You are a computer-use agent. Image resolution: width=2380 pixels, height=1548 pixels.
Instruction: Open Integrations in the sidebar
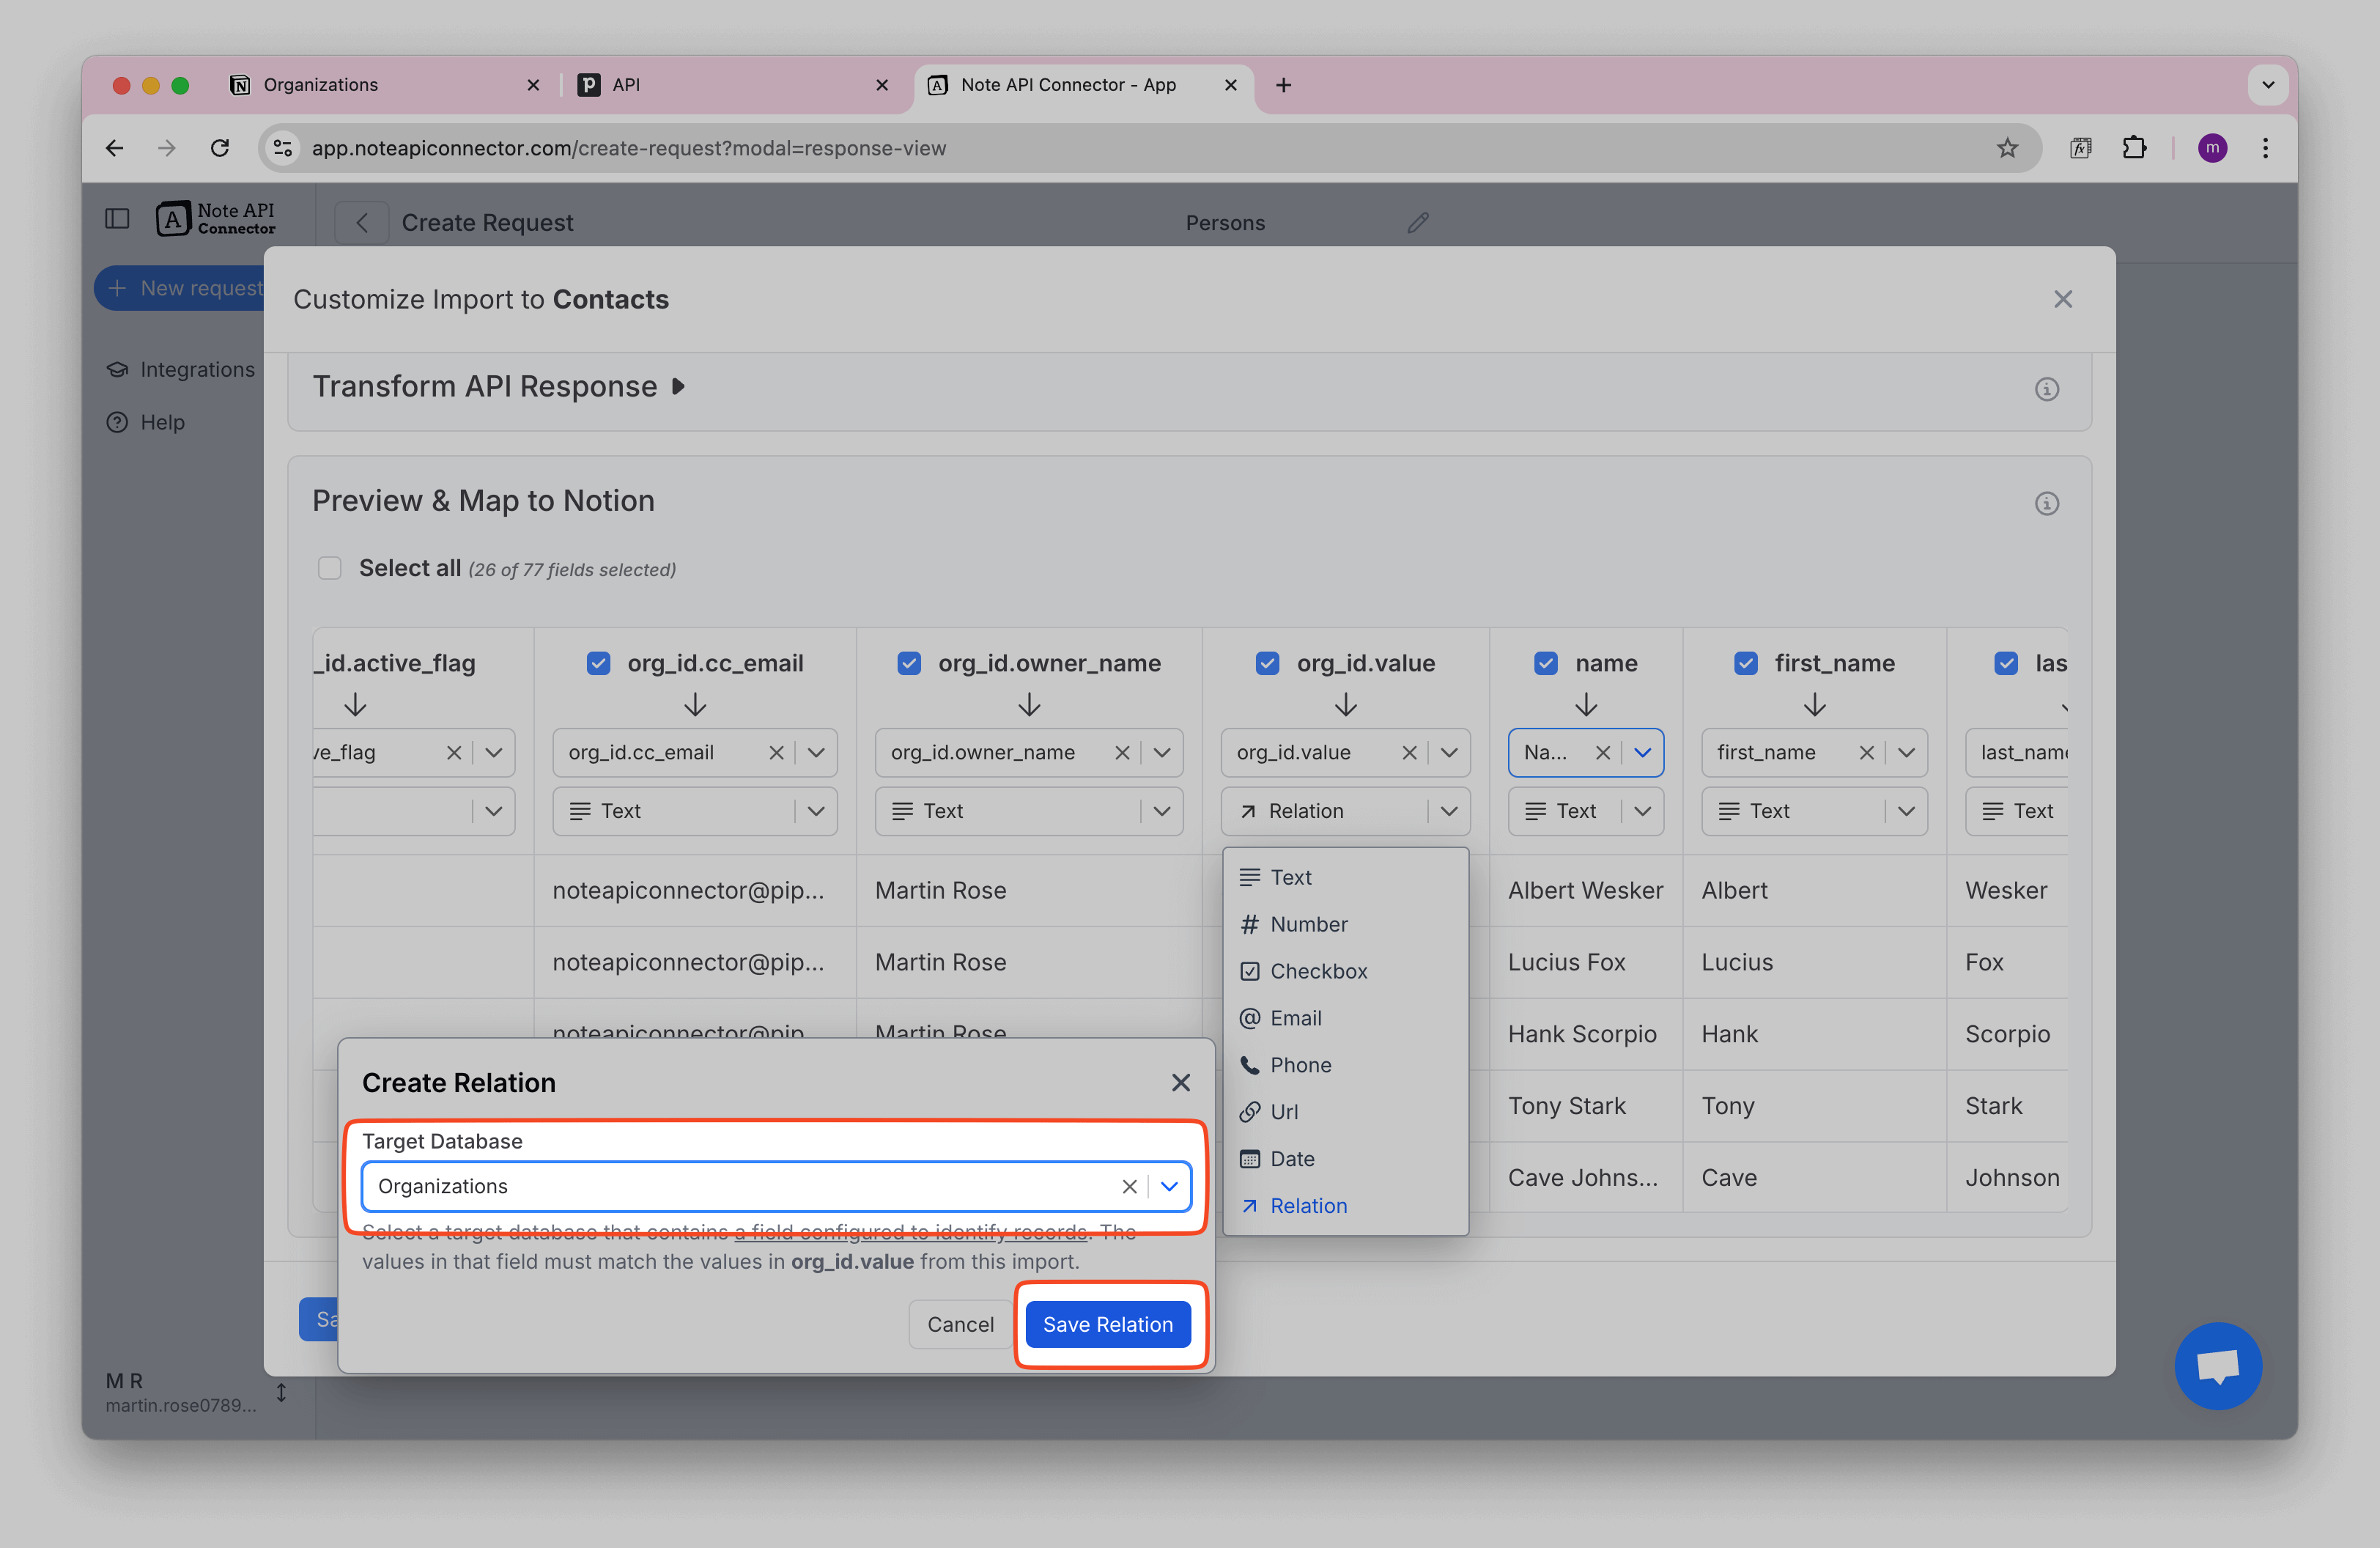(x=181, y=370)
